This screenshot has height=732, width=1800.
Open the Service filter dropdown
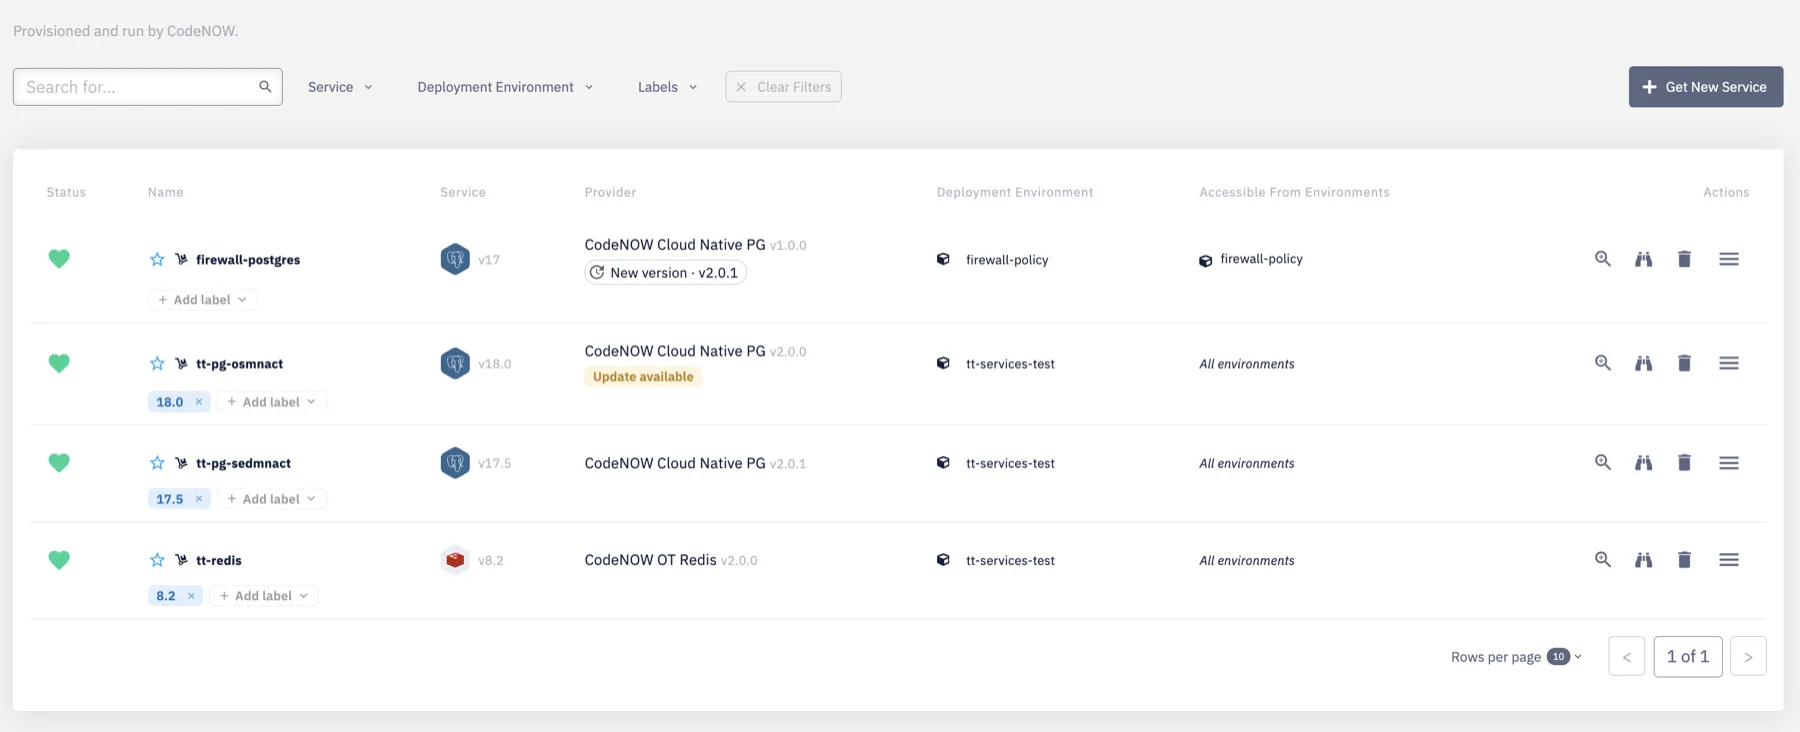pyautogui.click(x=340, y=87)
